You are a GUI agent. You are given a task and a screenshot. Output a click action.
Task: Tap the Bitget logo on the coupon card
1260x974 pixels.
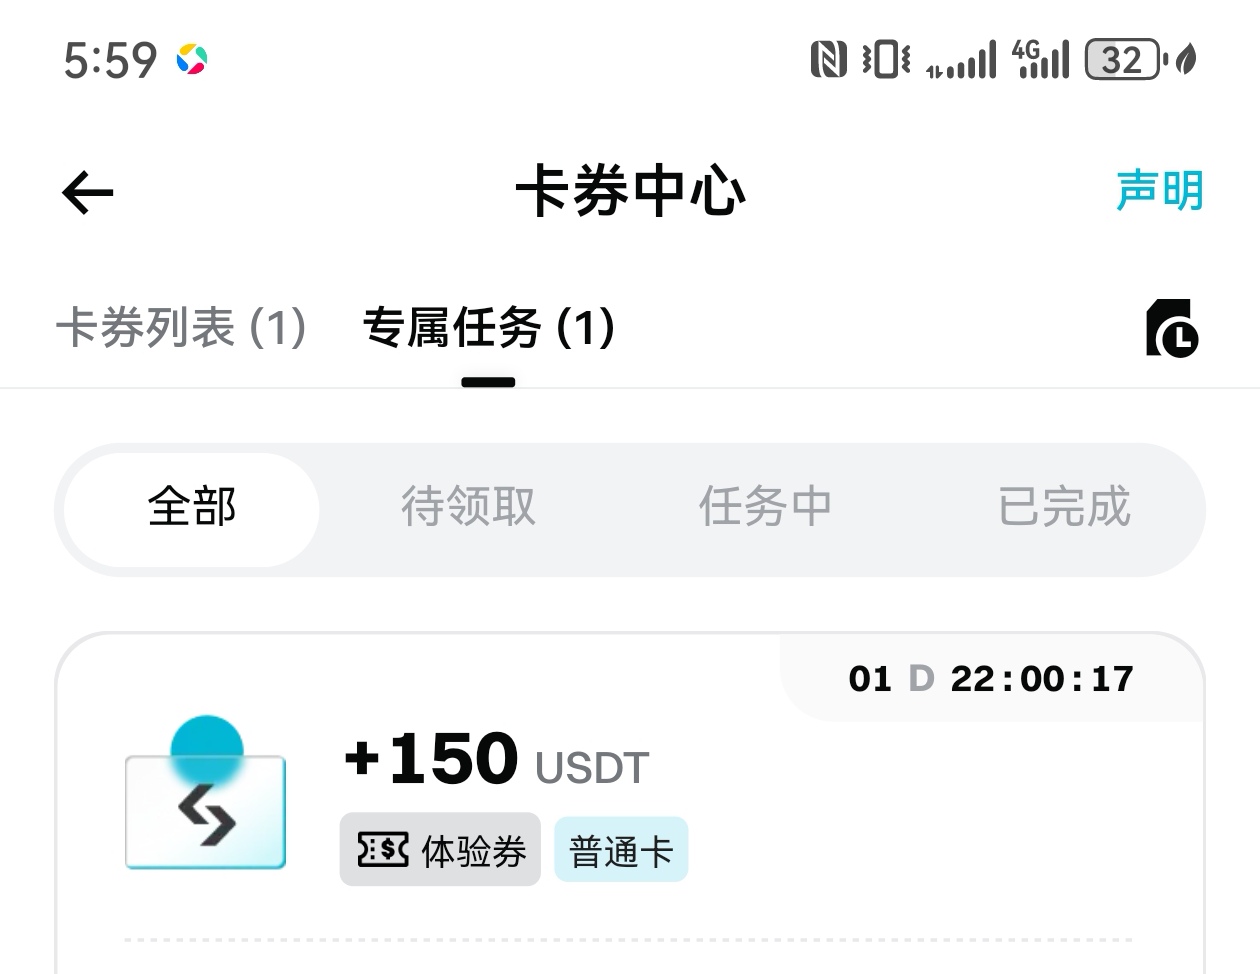pyautogui.click(x=205, y=810)
